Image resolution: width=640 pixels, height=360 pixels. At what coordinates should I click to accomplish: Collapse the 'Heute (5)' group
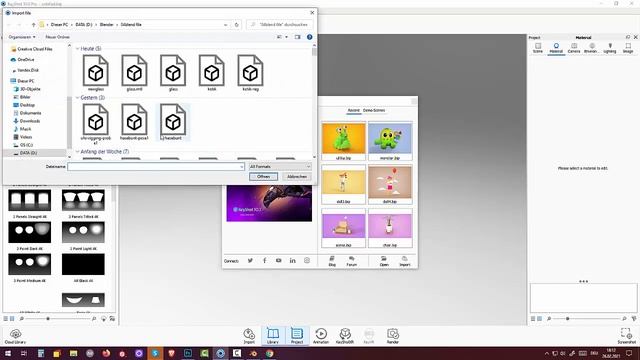[x=78, y=49]
